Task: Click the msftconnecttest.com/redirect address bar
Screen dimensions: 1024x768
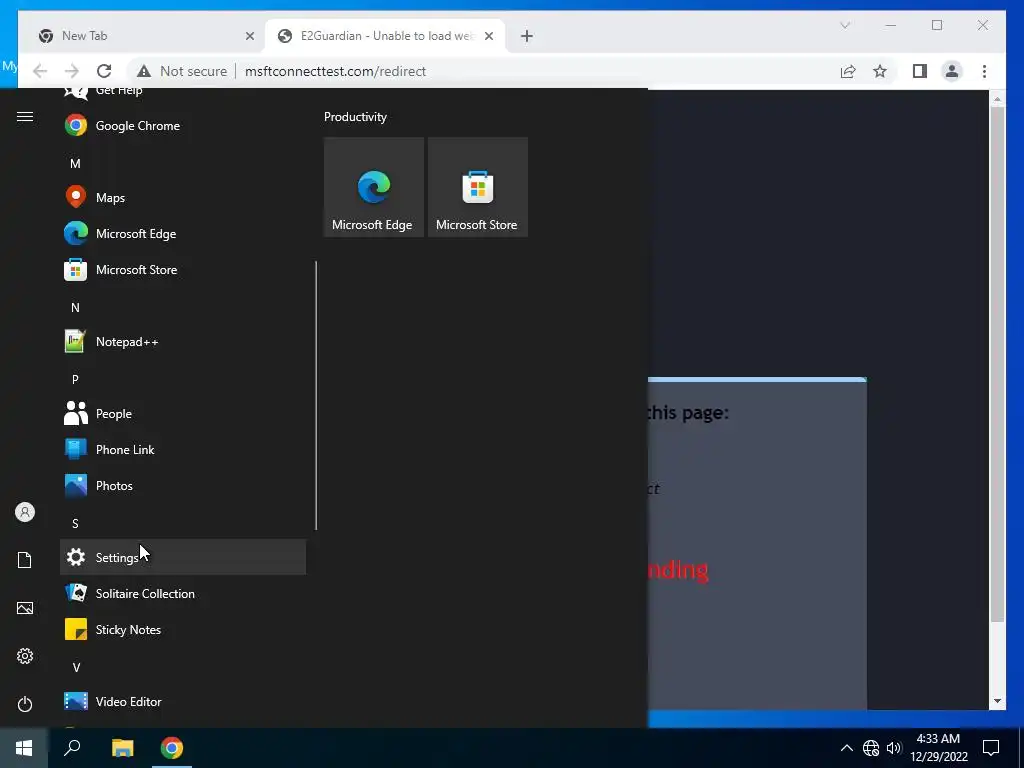Action: (335, 71)
